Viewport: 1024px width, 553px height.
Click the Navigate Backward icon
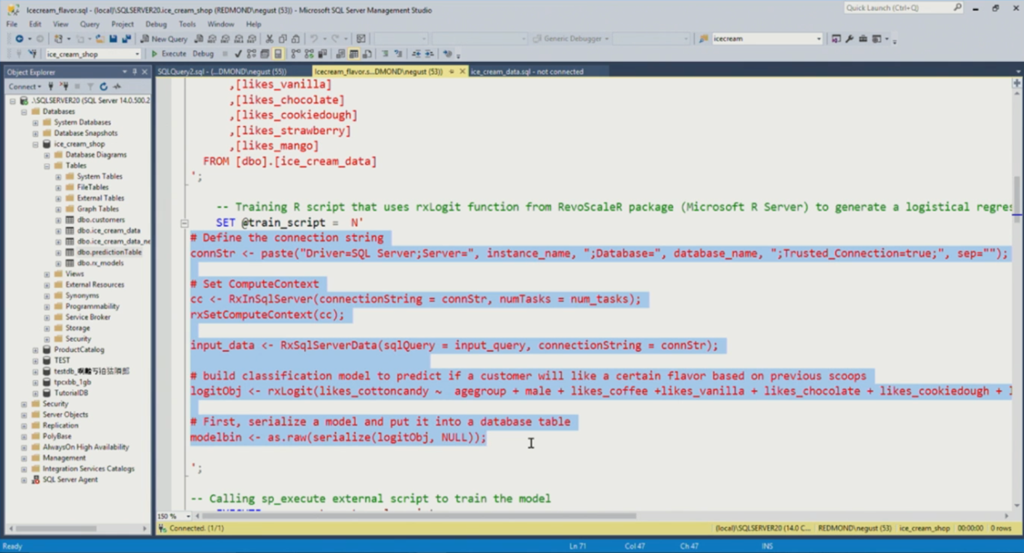point(20,39)
